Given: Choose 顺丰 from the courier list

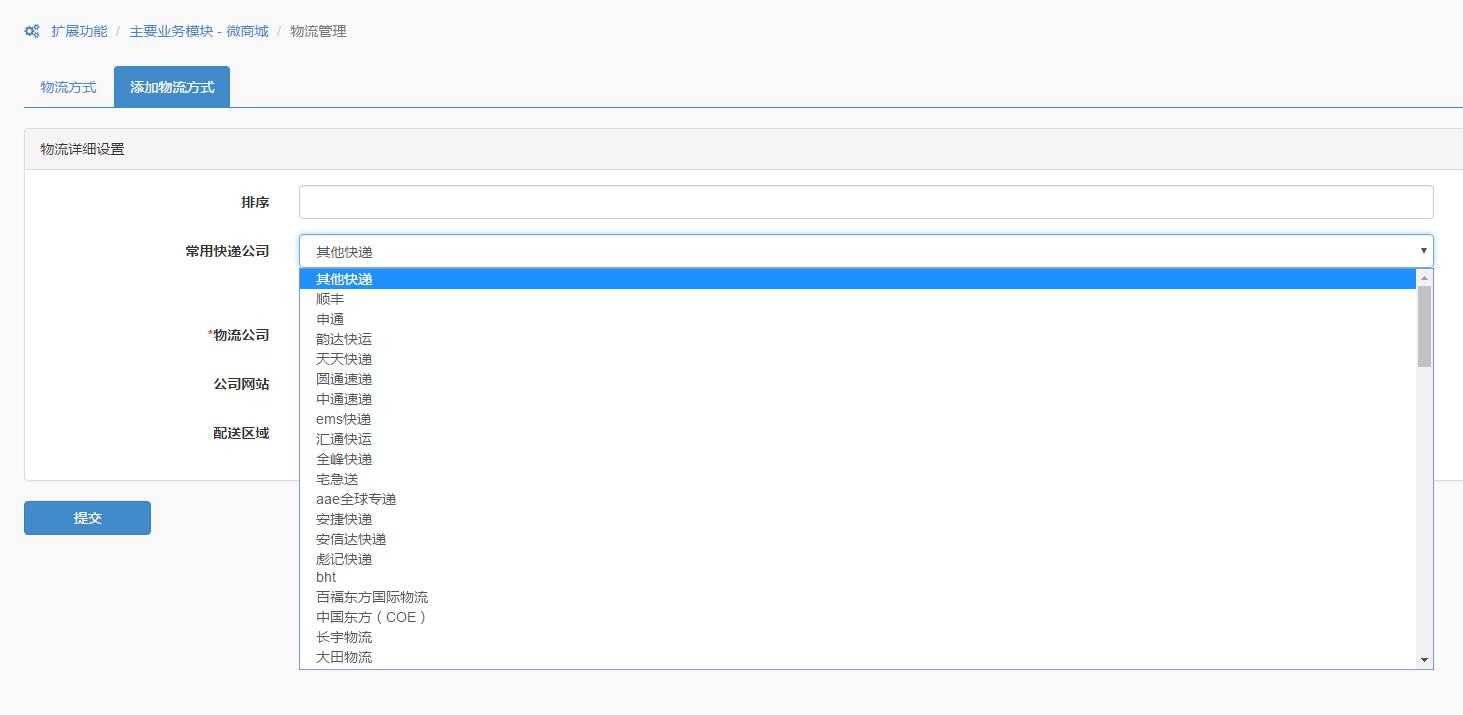Looking at the screenshot, I should 330,299.
